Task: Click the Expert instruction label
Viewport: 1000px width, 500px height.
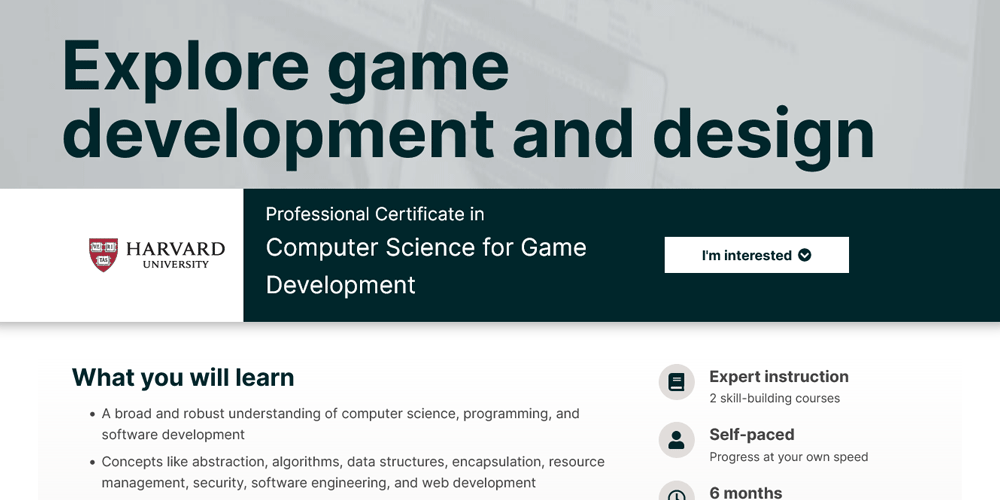Action: pyautogui.click(x=779, y=376)
